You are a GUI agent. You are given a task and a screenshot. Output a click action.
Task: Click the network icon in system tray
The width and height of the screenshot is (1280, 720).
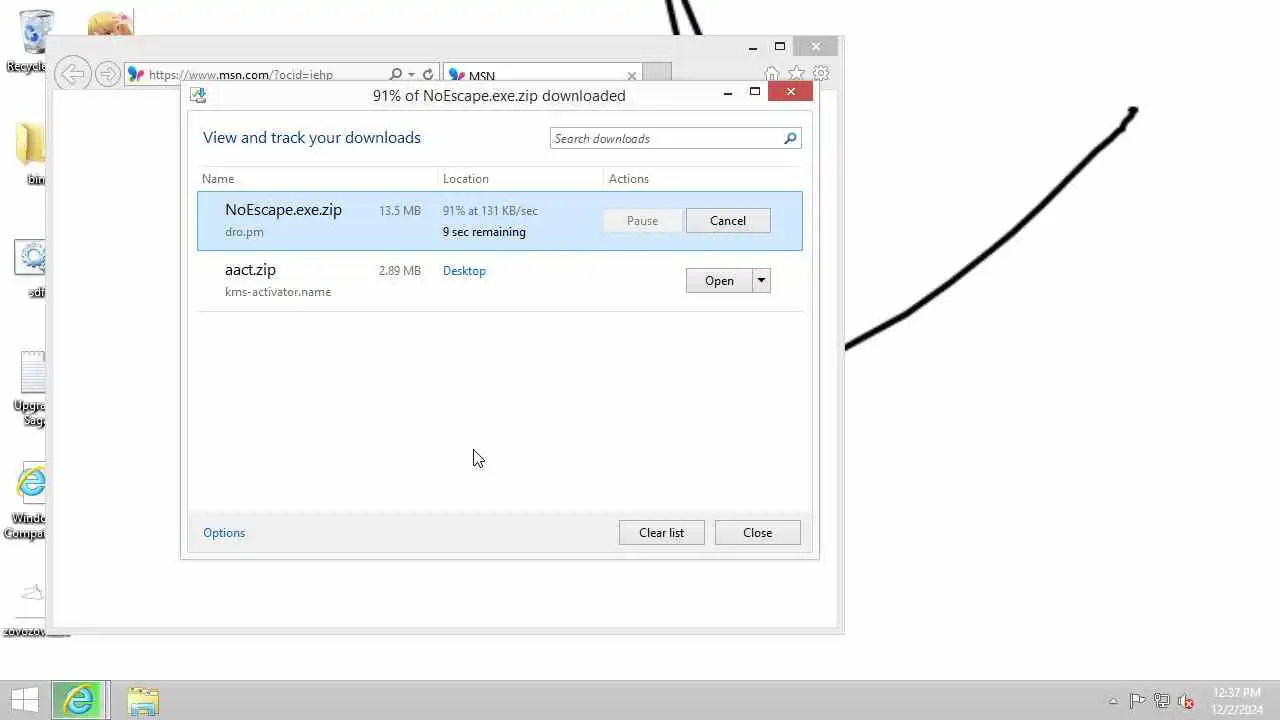[x=1161, y=701]
